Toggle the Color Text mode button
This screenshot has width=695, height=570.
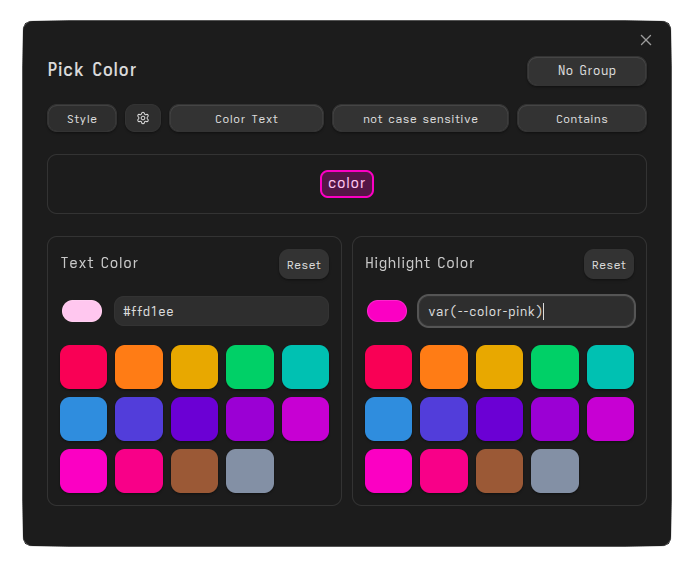click(246, 118)
